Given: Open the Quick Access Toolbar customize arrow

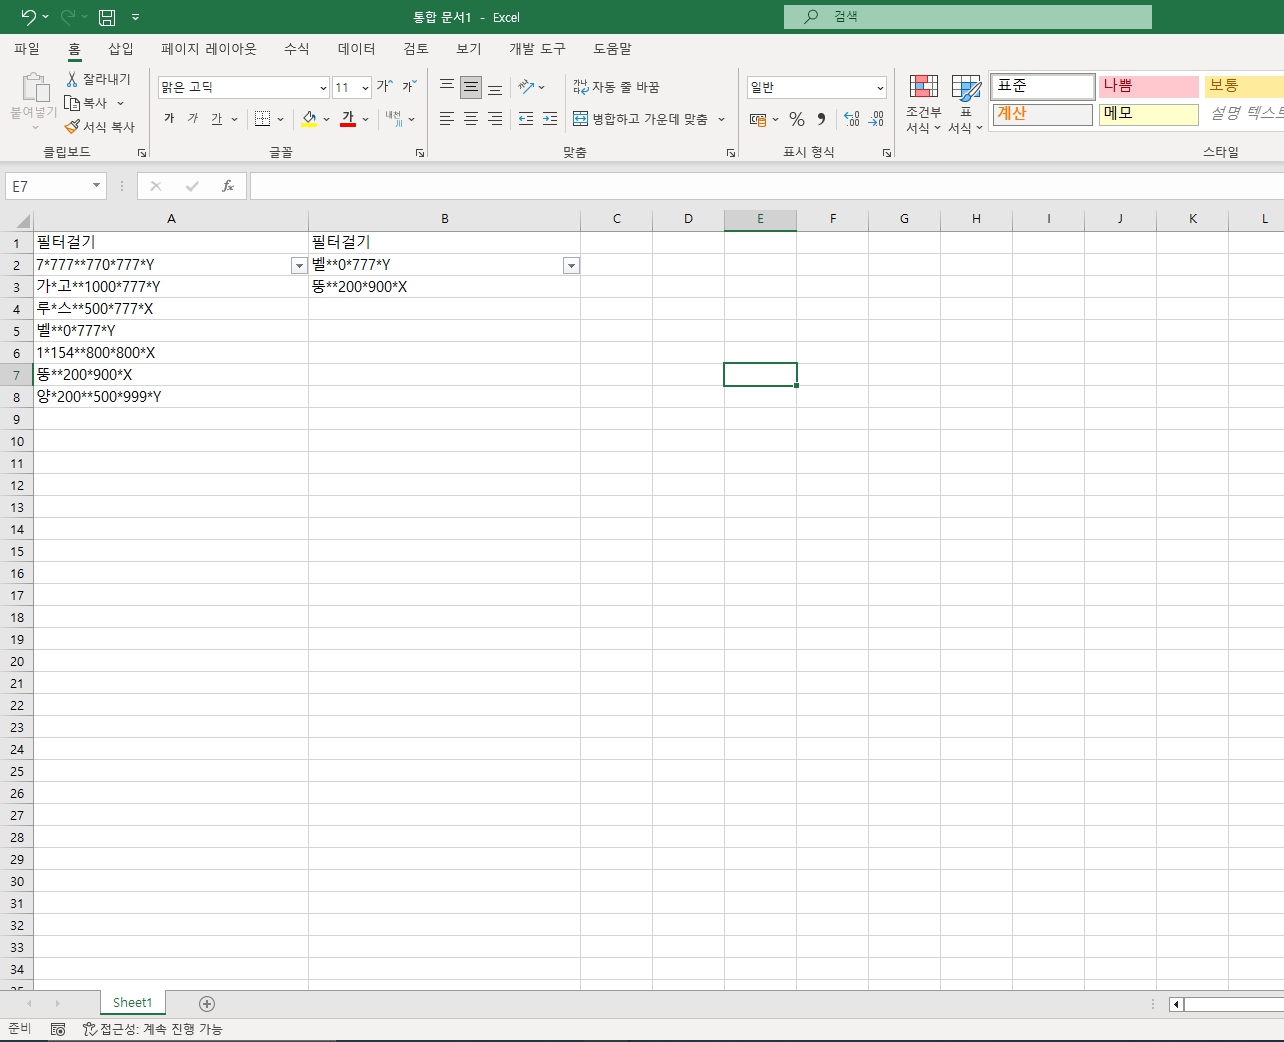Looking at the screenshot, I should tap(135, 17).
